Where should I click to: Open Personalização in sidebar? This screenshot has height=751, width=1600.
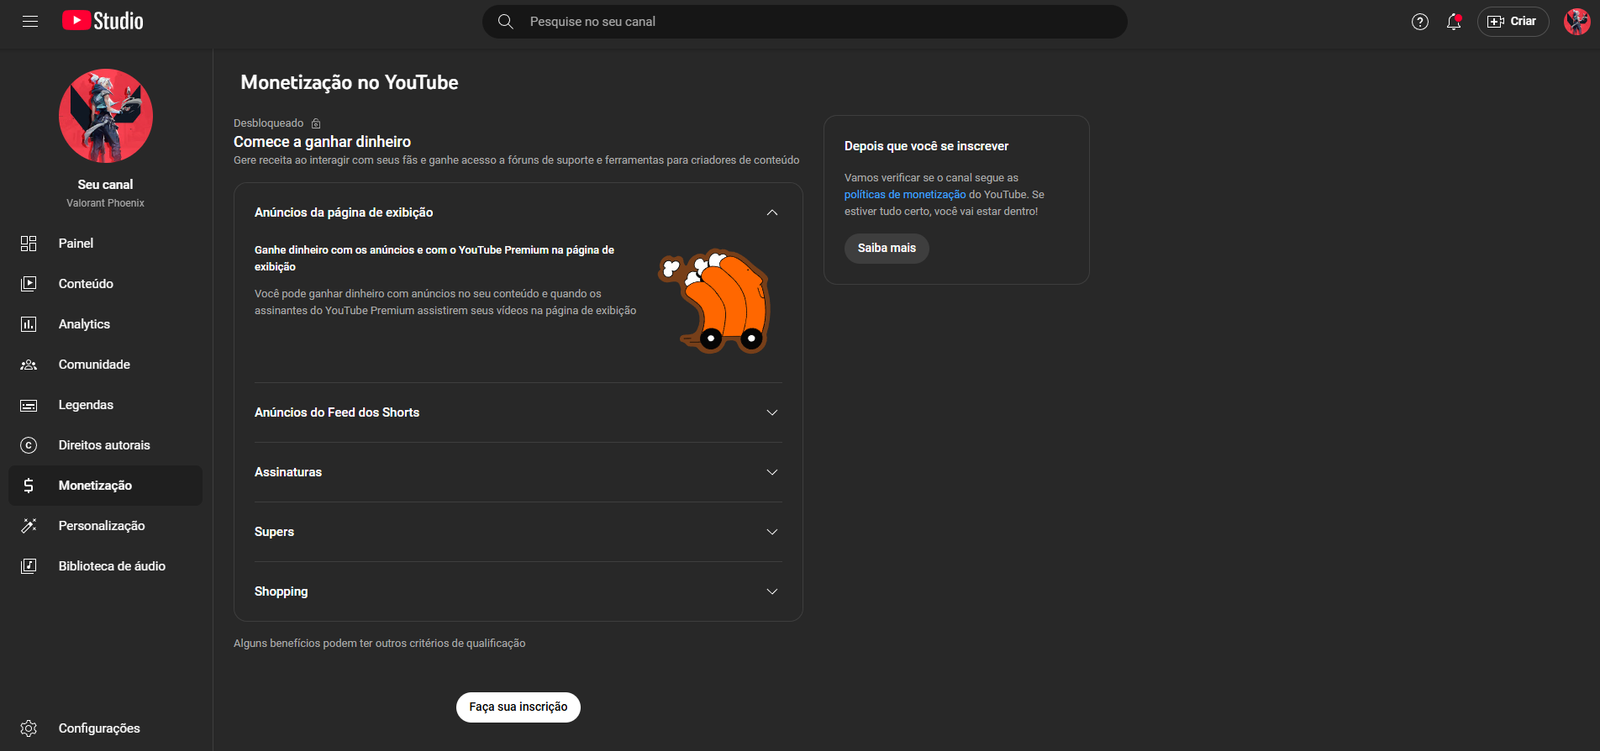[x=106, y=526]
